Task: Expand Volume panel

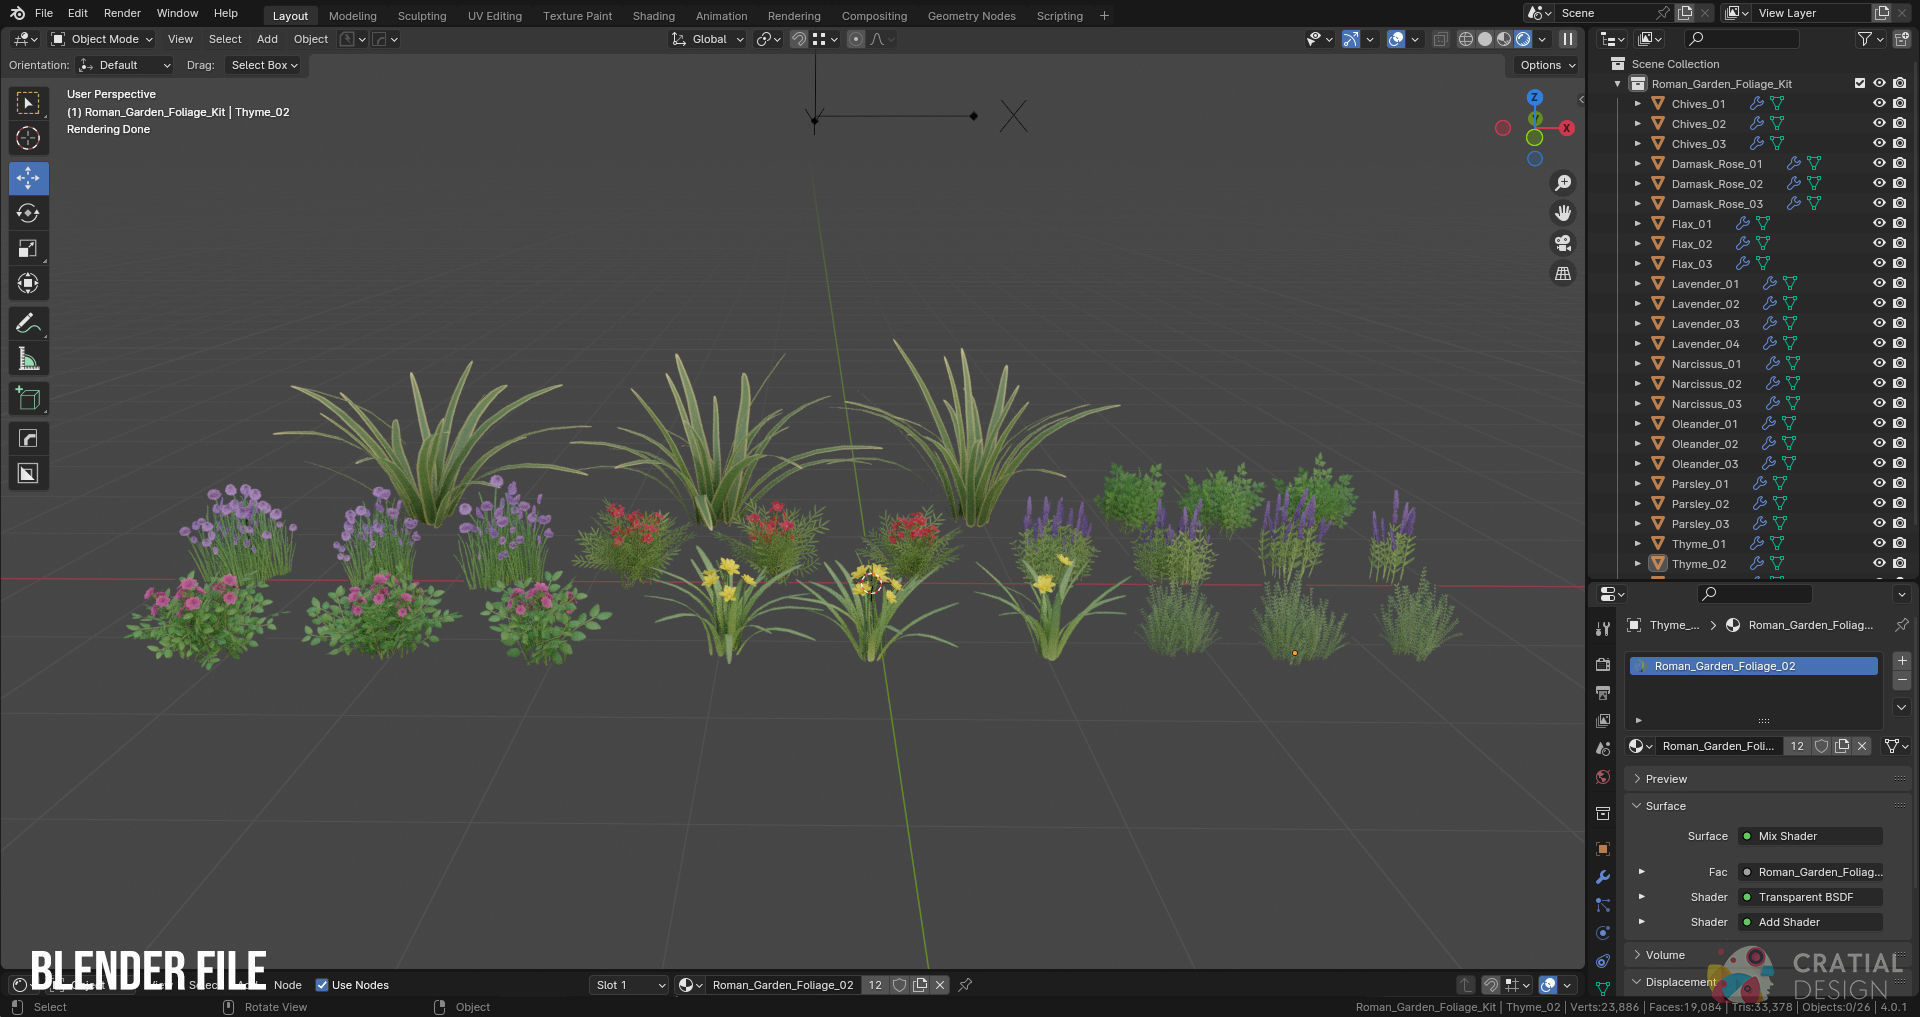Action: pos(1665,955)
